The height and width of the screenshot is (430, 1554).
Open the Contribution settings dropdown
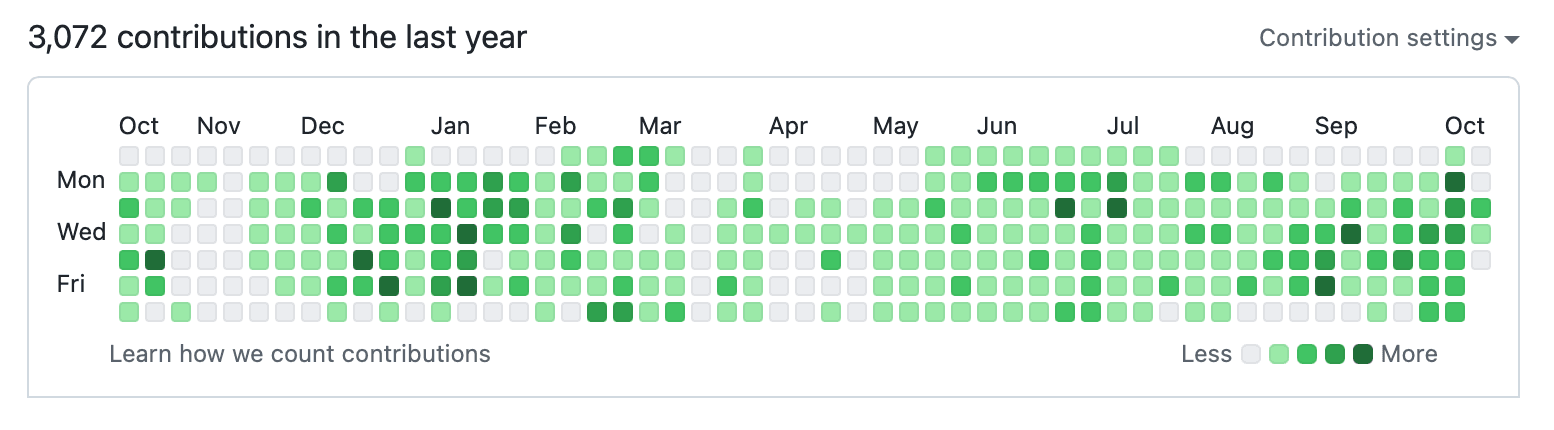(x=1388, y=39)
